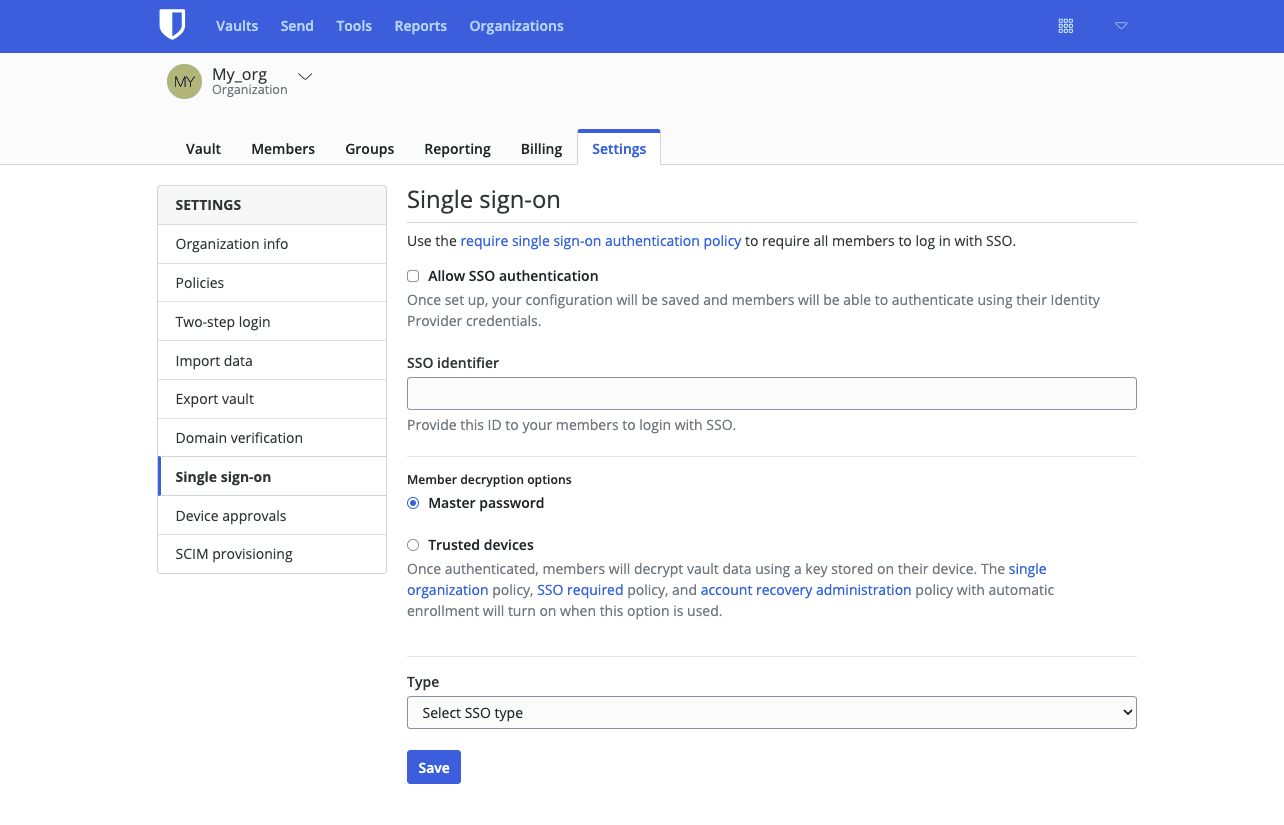Click the Single sign-on page heading

484,200
